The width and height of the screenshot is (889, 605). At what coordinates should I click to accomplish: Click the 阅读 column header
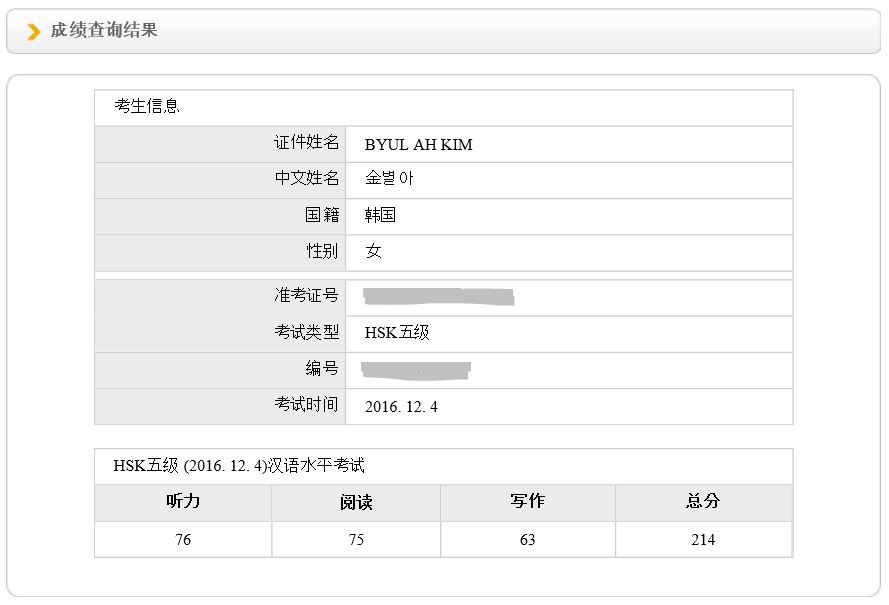click(356, 503)
